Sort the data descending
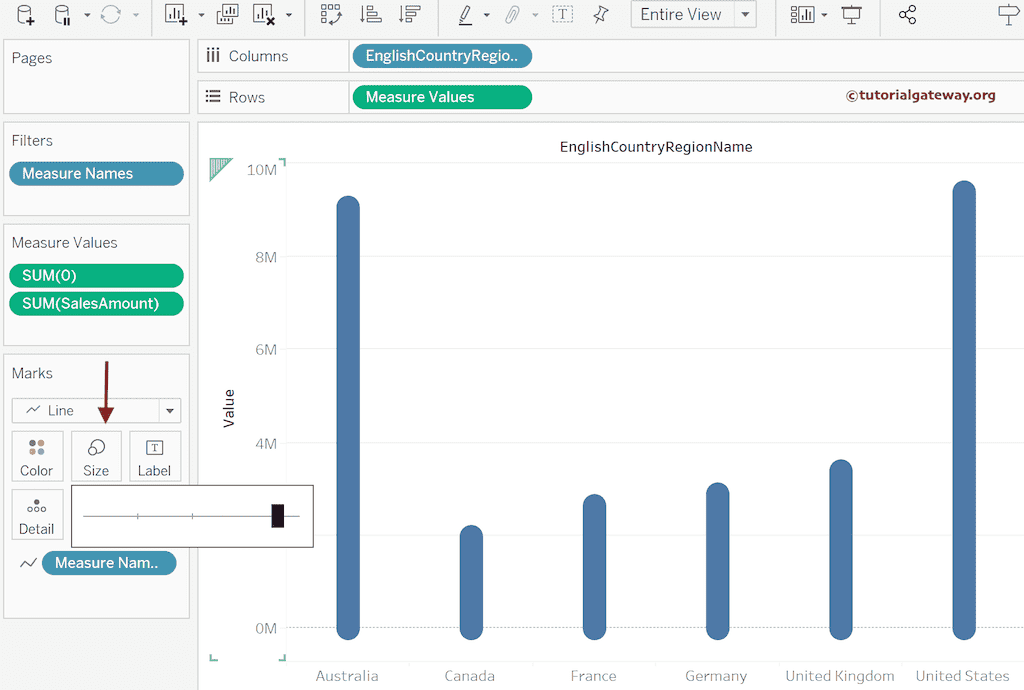Screen dimensions: 1024x690 (410, 15)
